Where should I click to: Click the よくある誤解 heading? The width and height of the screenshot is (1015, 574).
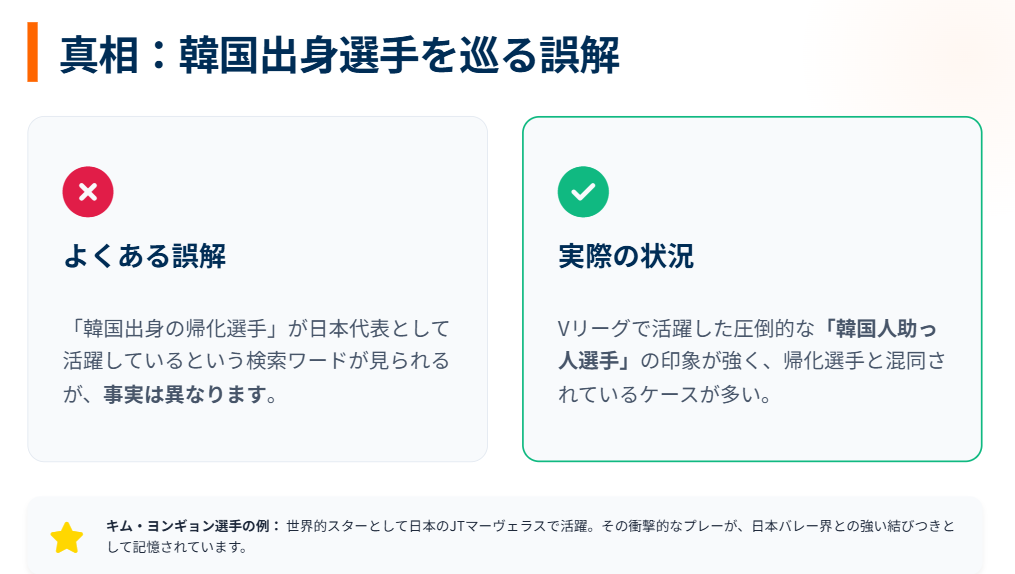point(144,256)
